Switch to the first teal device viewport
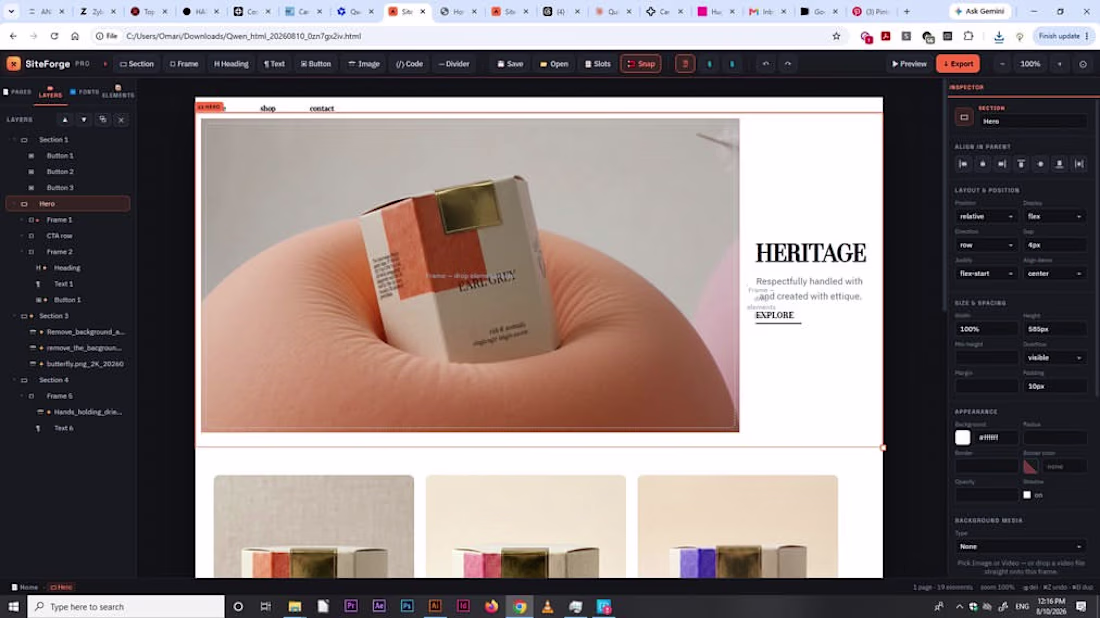 [709, 64]
